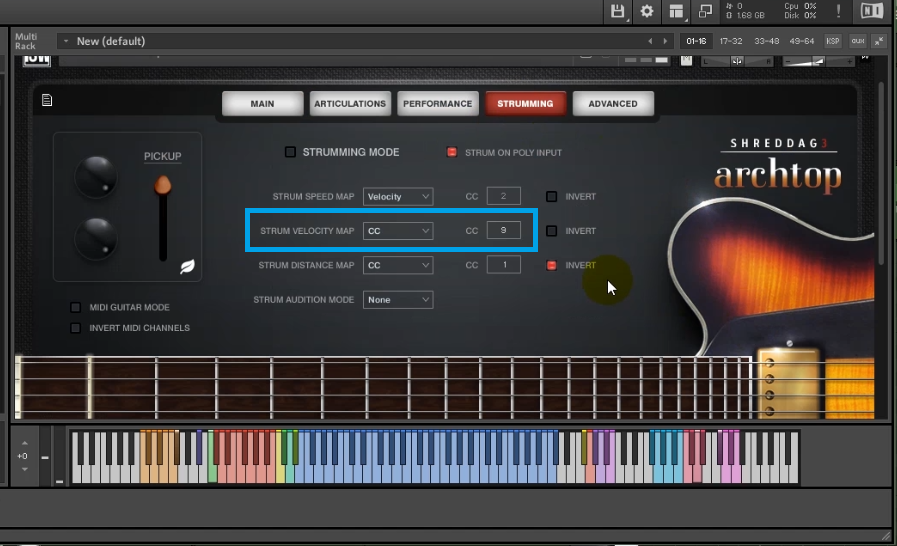Click the PICKUP label

162,156
